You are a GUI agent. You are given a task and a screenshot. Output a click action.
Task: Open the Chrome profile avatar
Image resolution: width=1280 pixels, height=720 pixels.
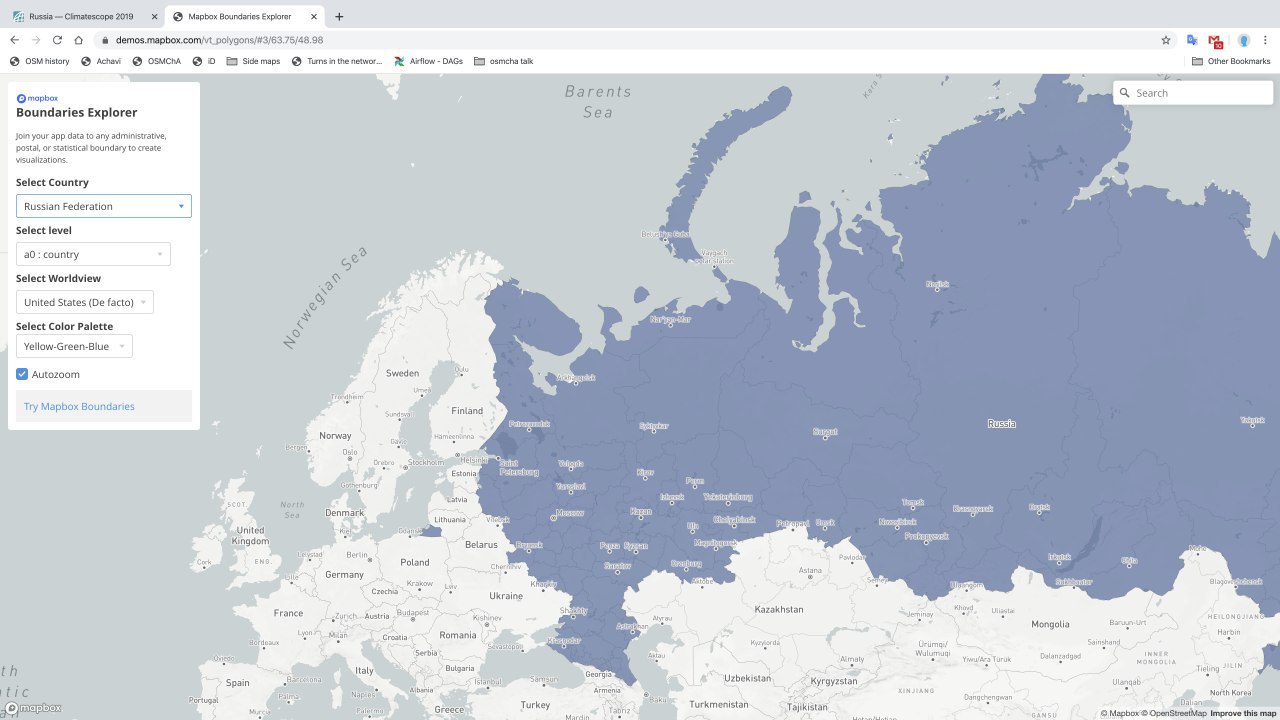(x=1244, y=40)
